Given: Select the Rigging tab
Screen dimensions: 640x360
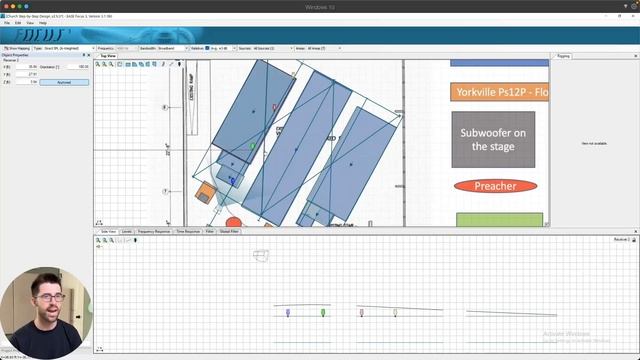Looking at the screenshot, I should [563, 56].
